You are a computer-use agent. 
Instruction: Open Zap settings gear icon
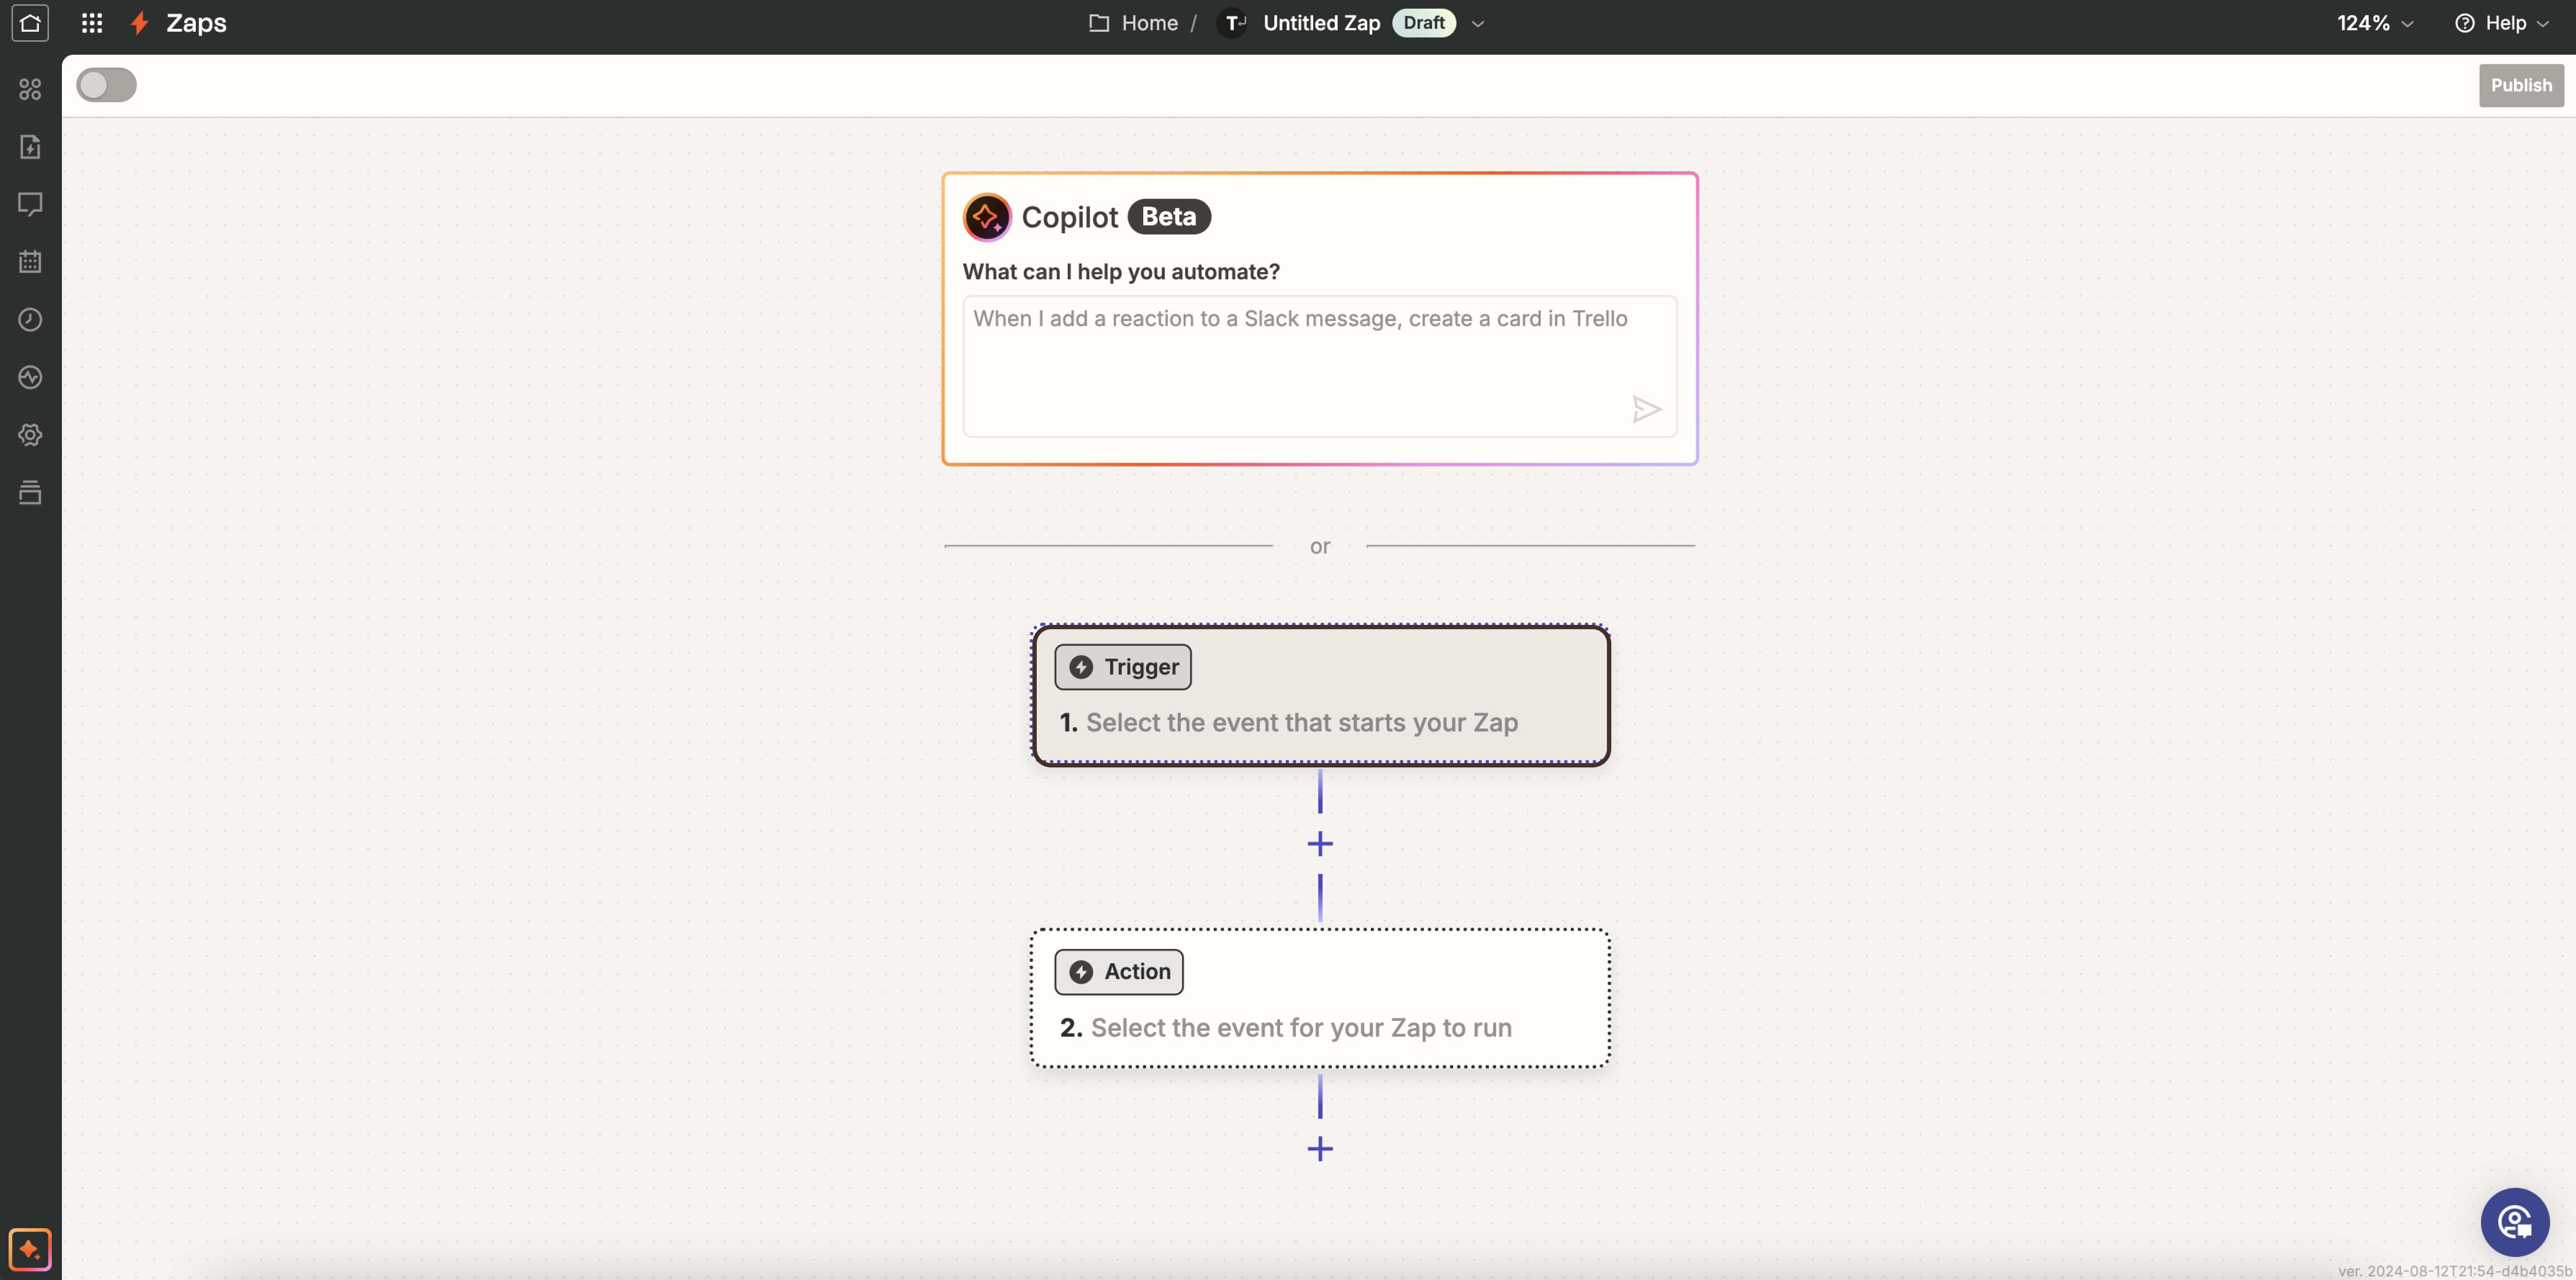tap(30, 435)
